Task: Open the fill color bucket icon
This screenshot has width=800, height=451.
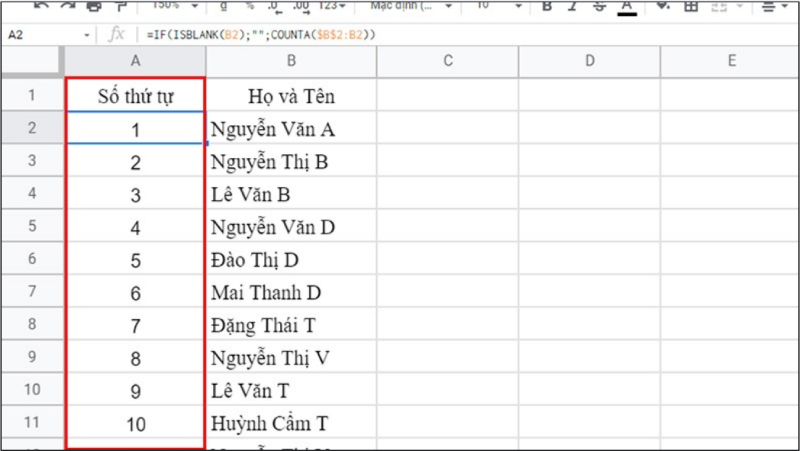Action: (x=663, y=6)
